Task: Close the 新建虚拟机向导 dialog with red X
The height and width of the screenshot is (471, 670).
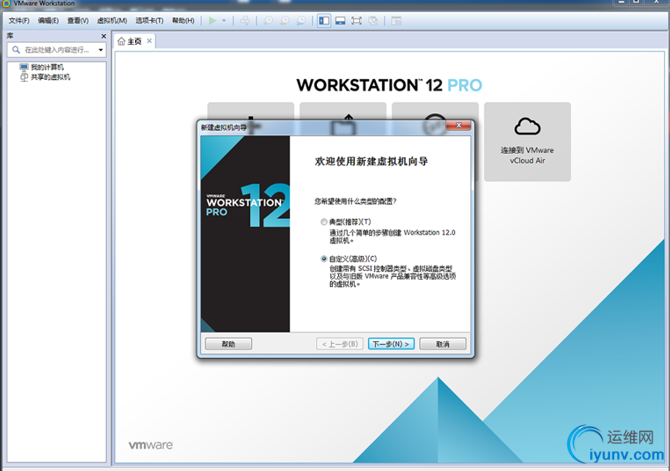Action: point(458,125)
